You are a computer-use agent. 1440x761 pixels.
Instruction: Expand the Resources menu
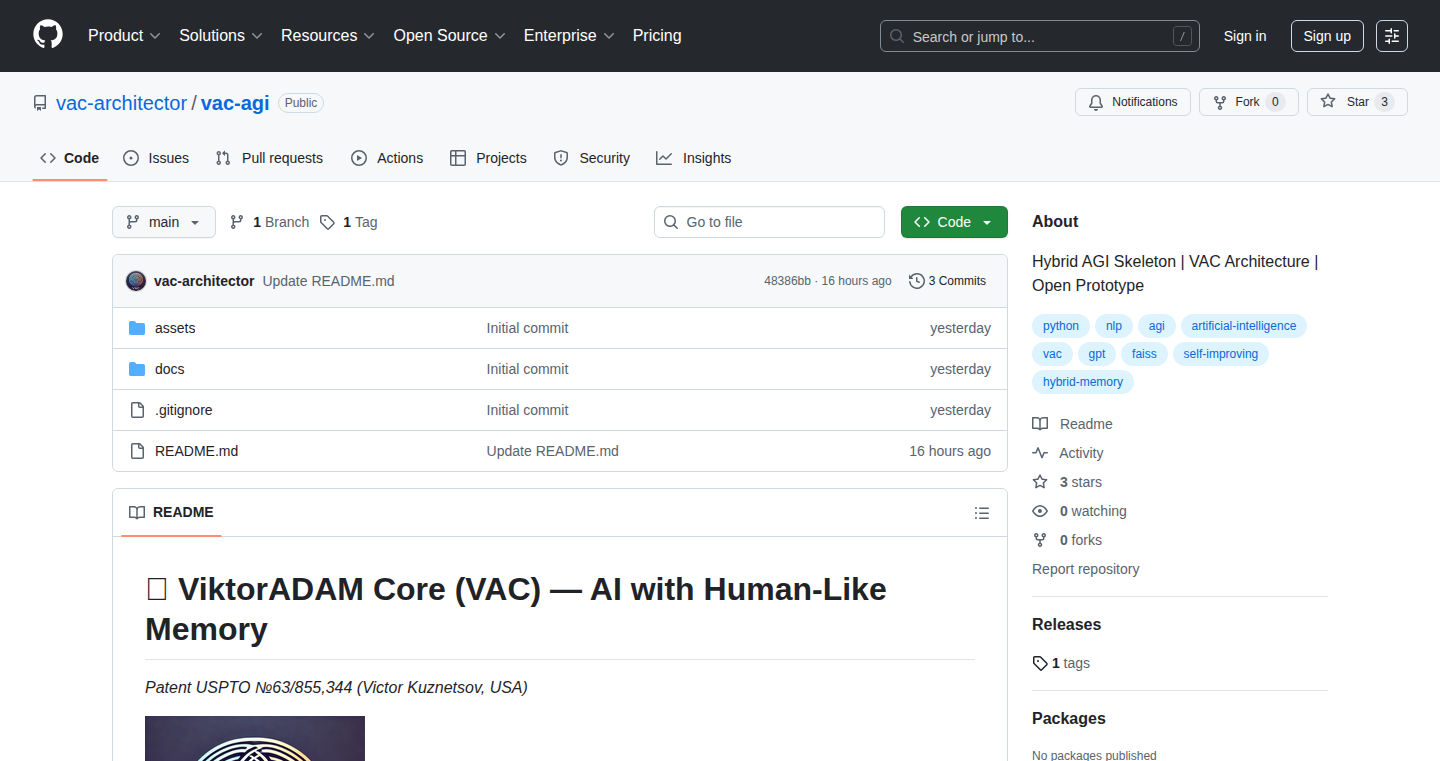point(328,35)
